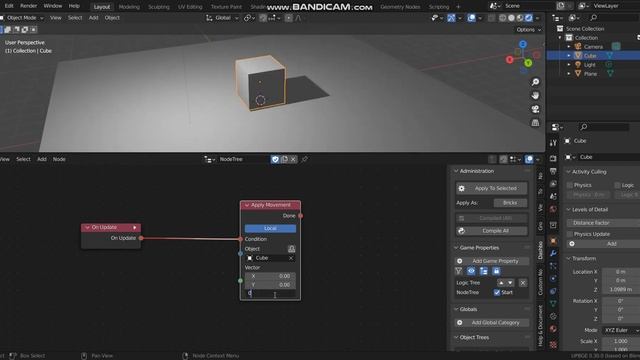Image resolution: width=640 pixels, height=360 pixels.
Task: Toggle camera view icon in the viewport
Action: click(x=535, y=109)
